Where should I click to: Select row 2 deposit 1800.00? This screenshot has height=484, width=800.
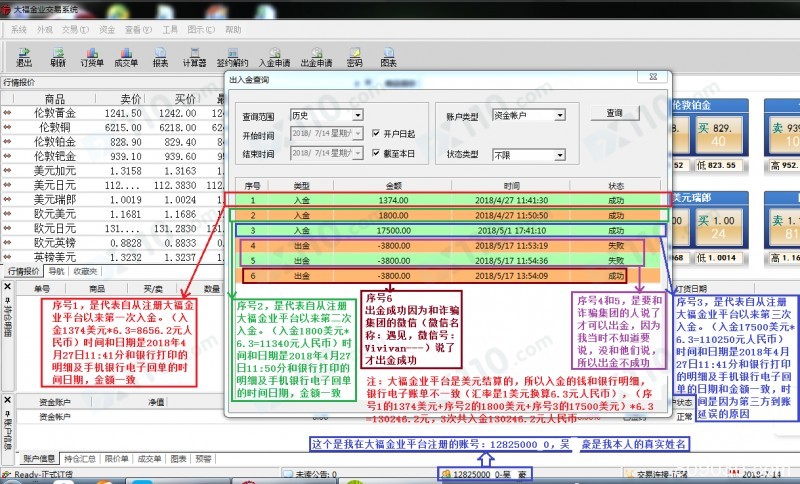pyautogui.click(x=448, y=215)
